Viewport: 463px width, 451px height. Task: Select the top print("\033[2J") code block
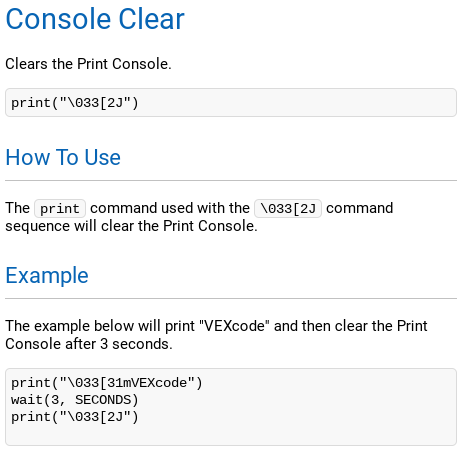tap(231, 103)
